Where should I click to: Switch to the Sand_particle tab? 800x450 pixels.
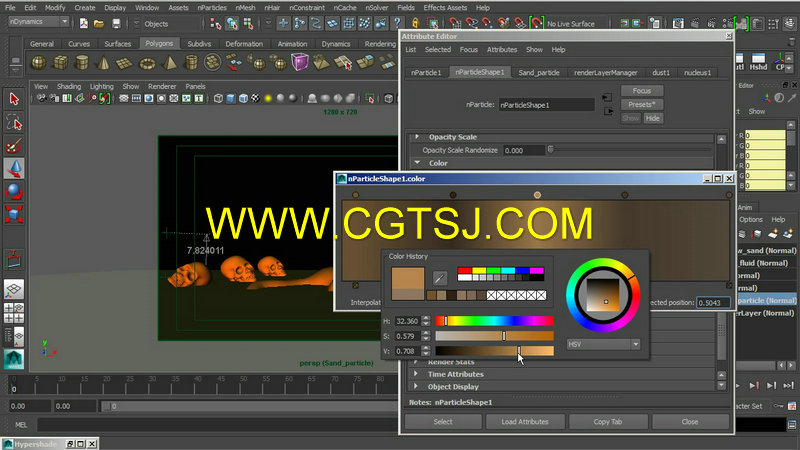[539, 72]
